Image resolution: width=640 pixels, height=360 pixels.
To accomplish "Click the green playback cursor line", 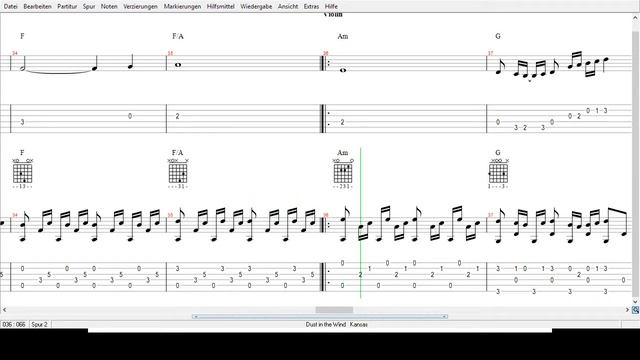I will (x=360, y=222).
